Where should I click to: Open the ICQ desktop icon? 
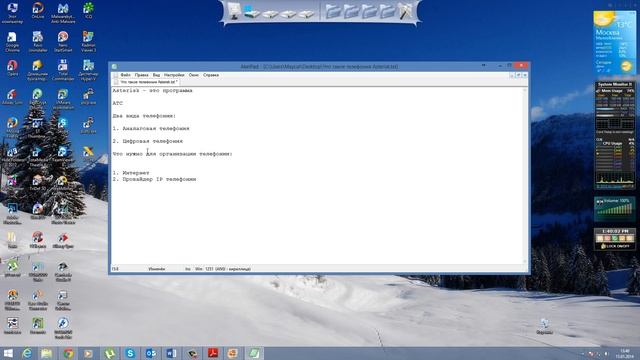[x=88, y=11]
